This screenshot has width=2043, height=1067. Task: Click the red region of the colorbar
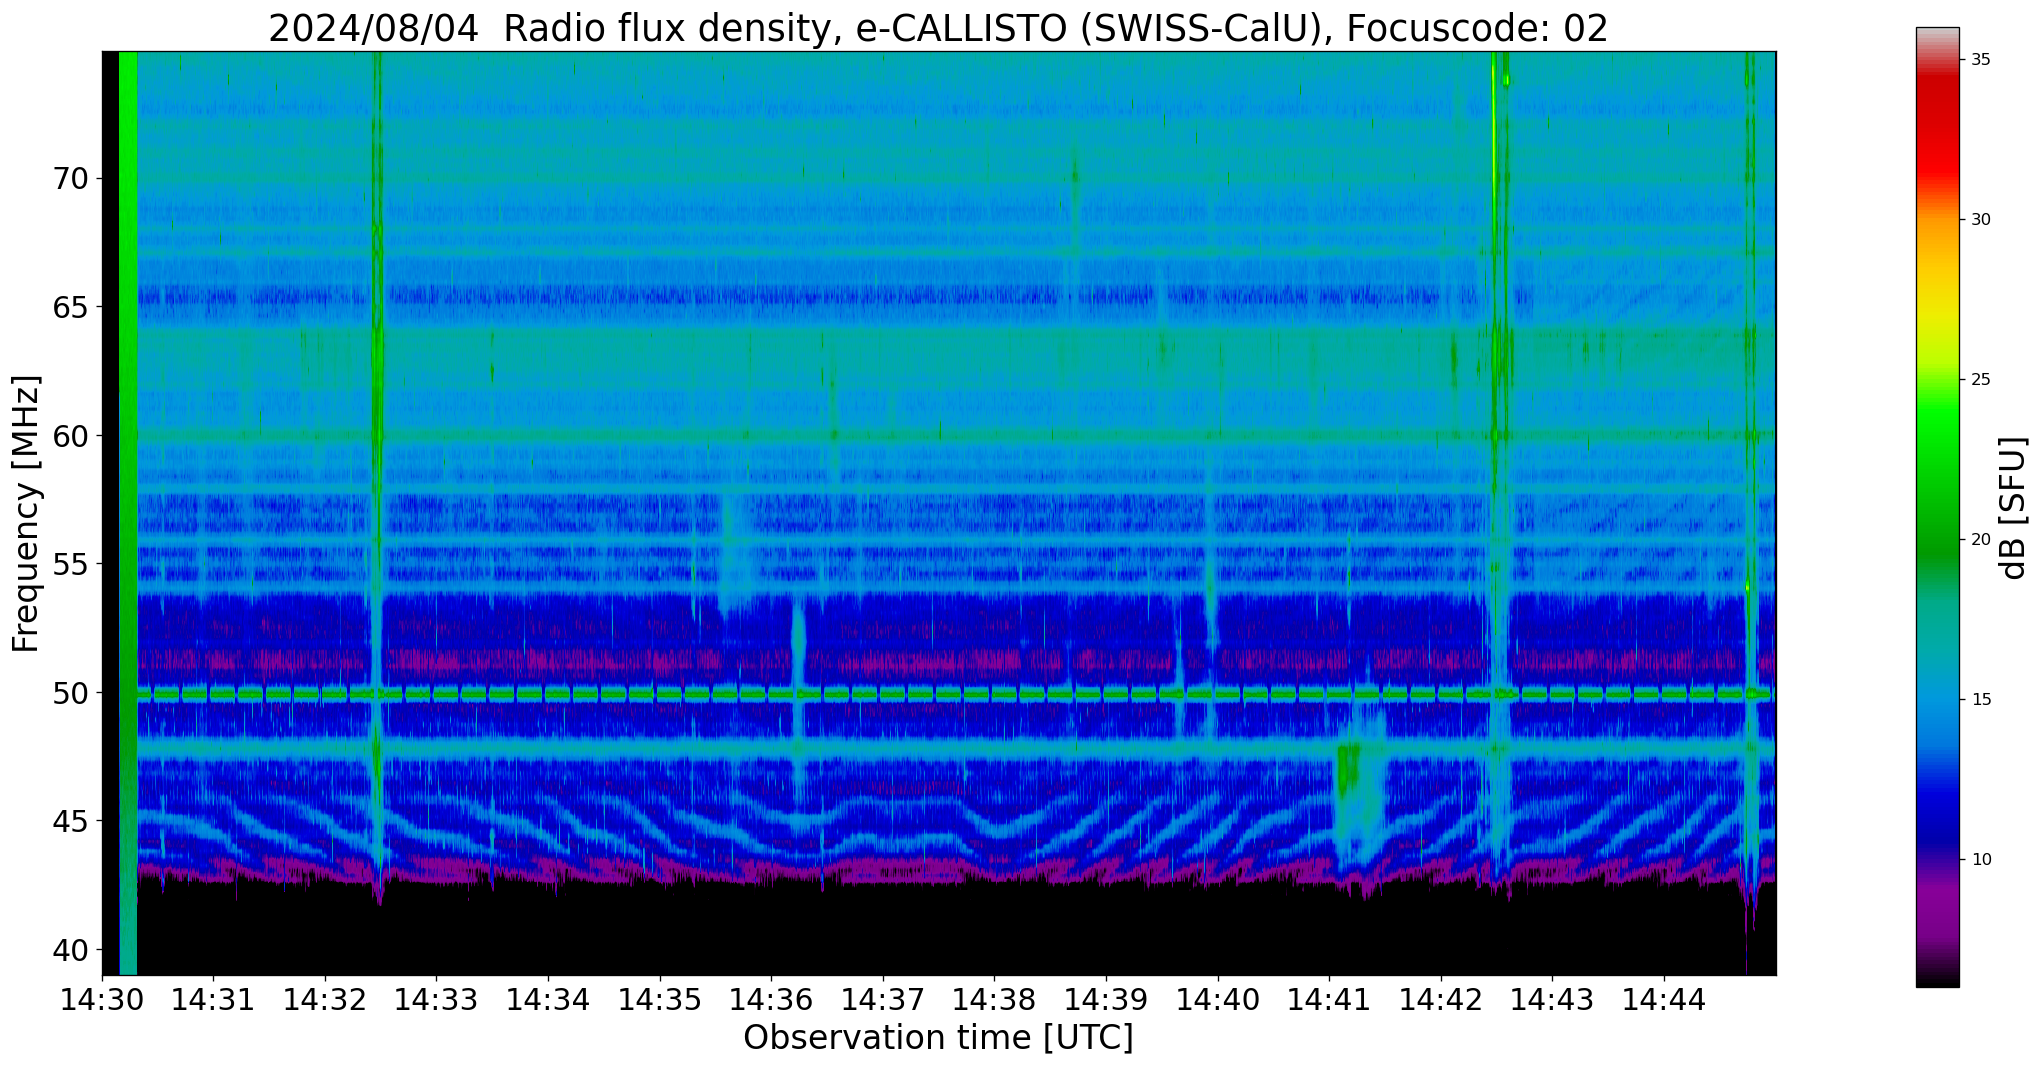[x=1937, y=130]
